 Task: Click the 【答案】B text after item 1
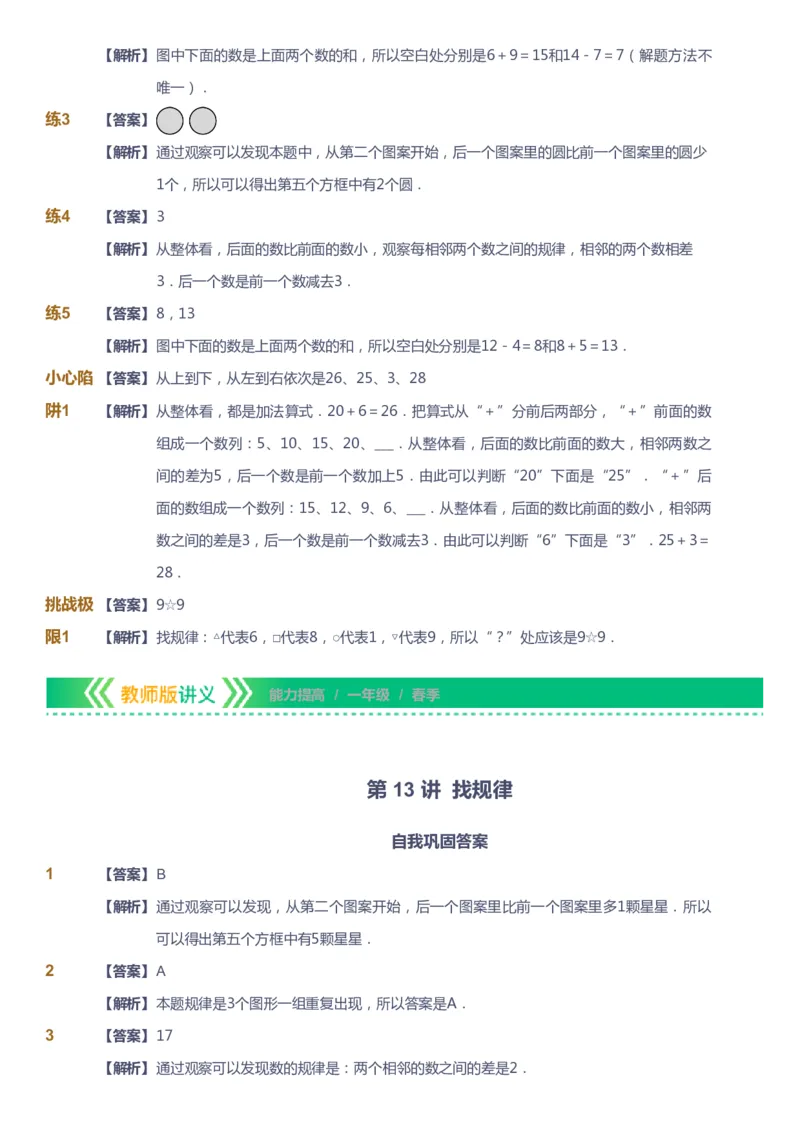135,872
